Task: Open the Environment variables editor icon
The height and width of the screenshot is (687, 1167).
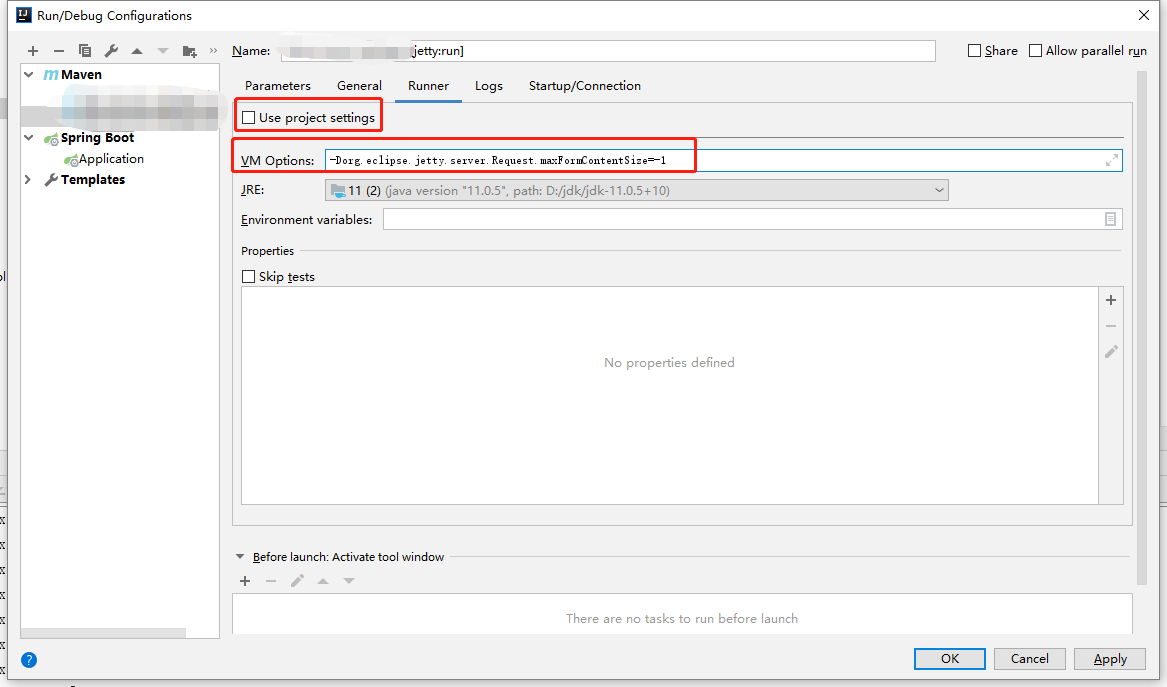Action: 1110,219
